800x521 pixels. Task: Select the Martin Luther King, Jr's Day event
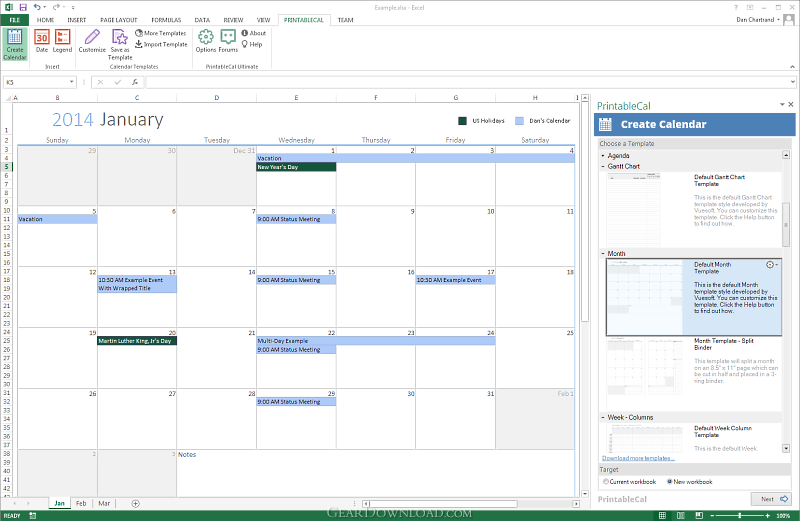137,341
